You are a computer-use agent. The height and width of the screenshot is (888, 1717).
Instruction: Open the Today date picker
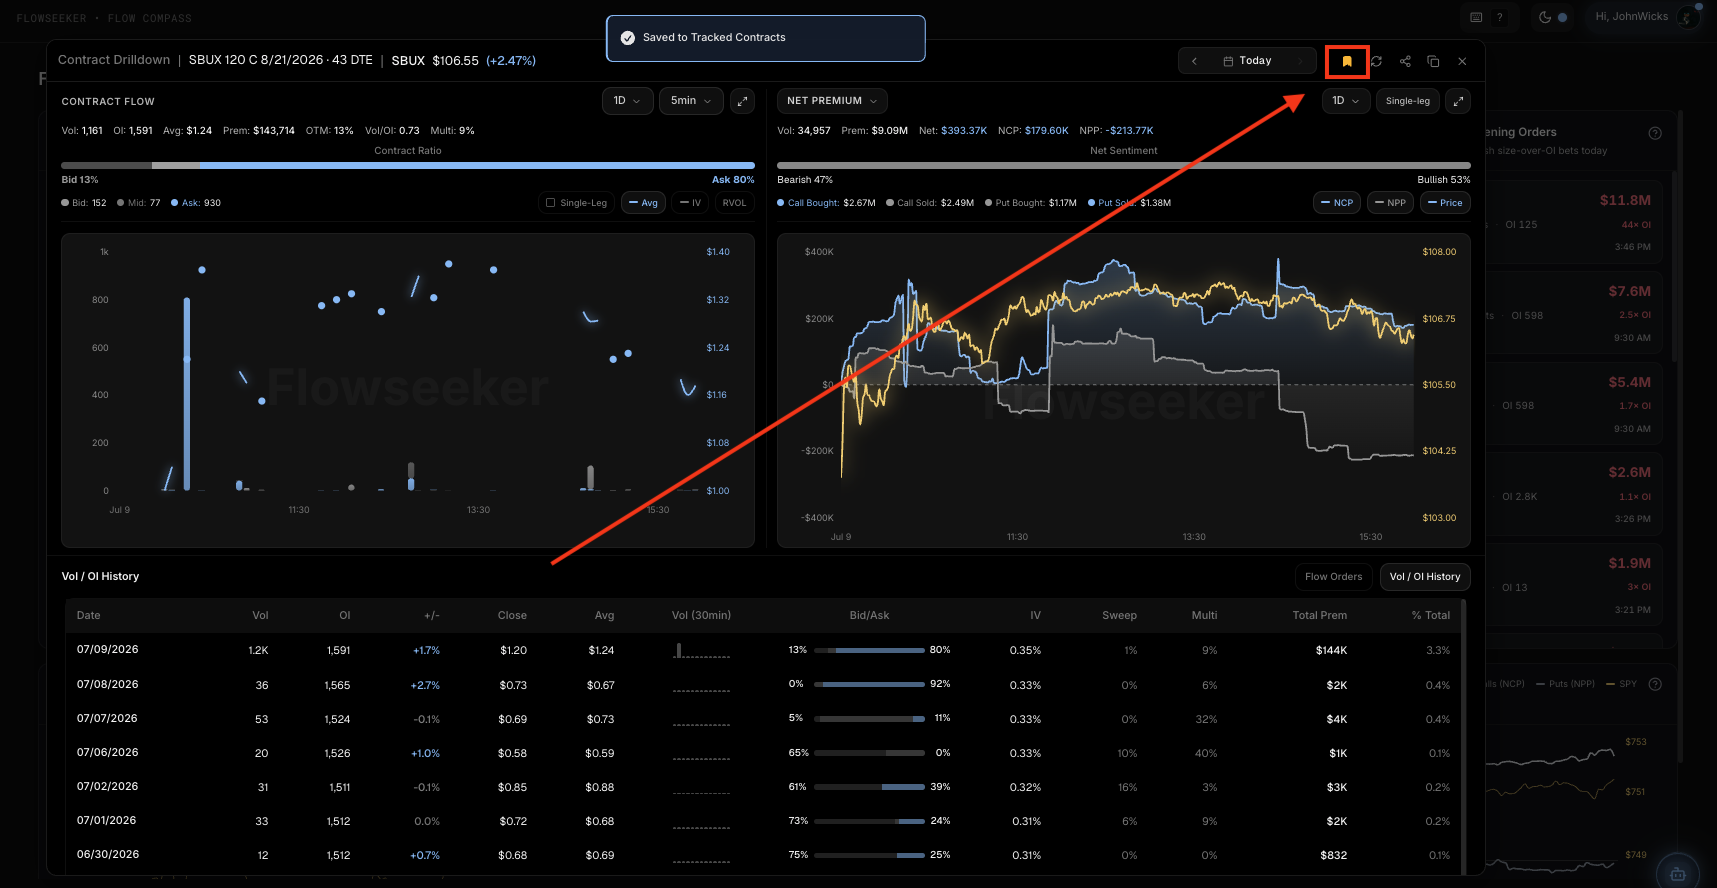tap(1247, 61)
